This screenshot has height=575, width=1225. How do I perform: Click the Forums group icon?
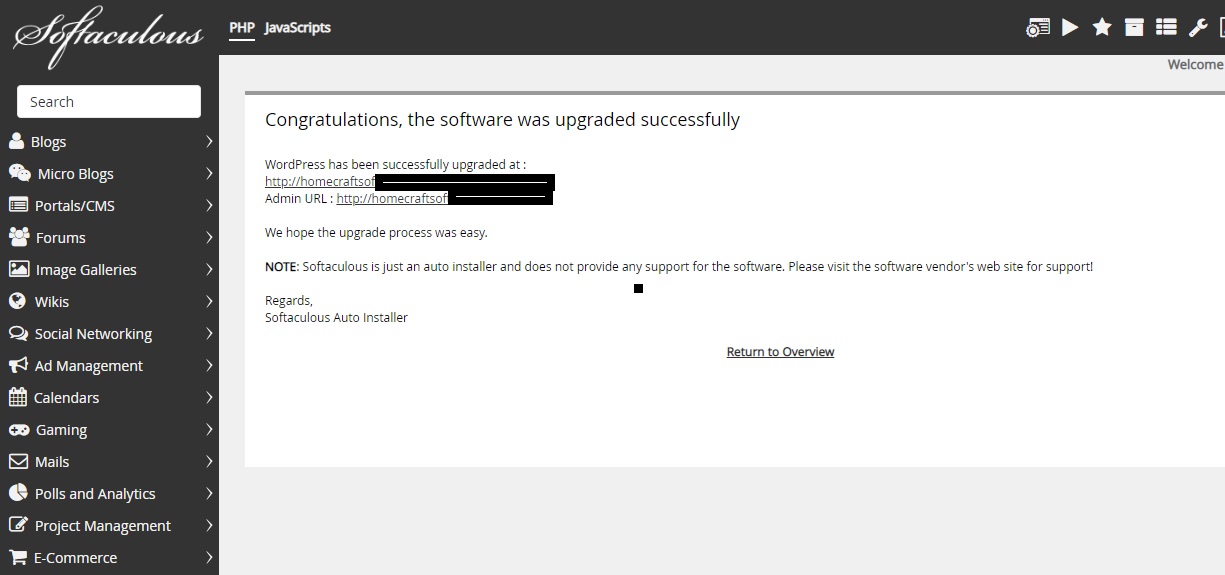(19, 237)
